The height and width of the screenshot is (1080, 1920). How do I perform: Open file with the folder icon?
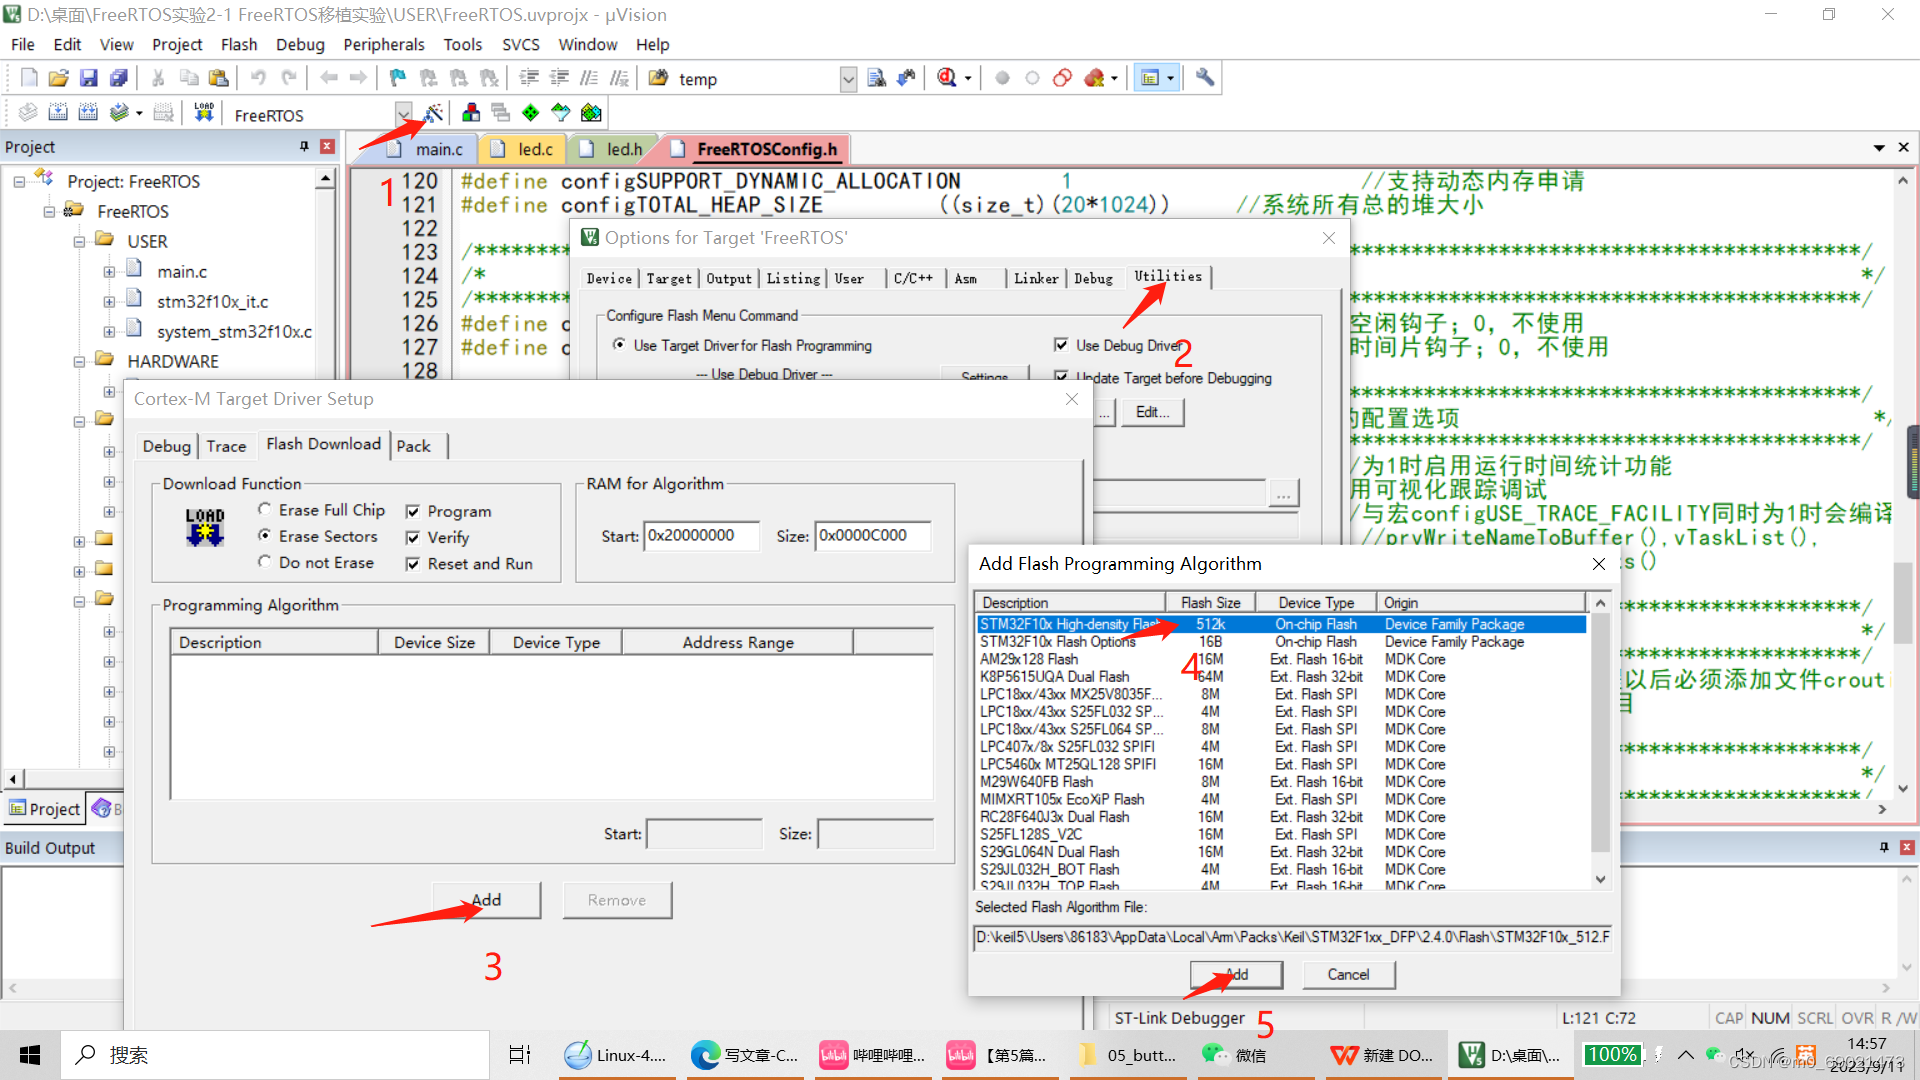pos(58,78)
